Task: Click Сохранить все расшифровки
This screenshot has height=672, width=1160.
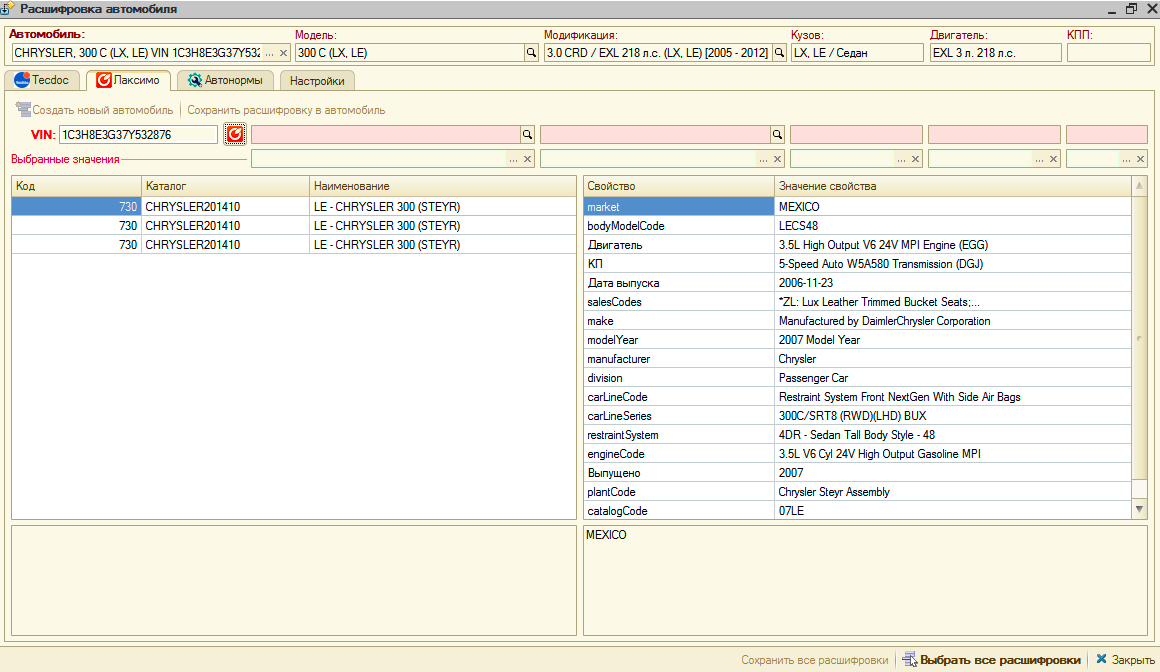Action: 815,660
